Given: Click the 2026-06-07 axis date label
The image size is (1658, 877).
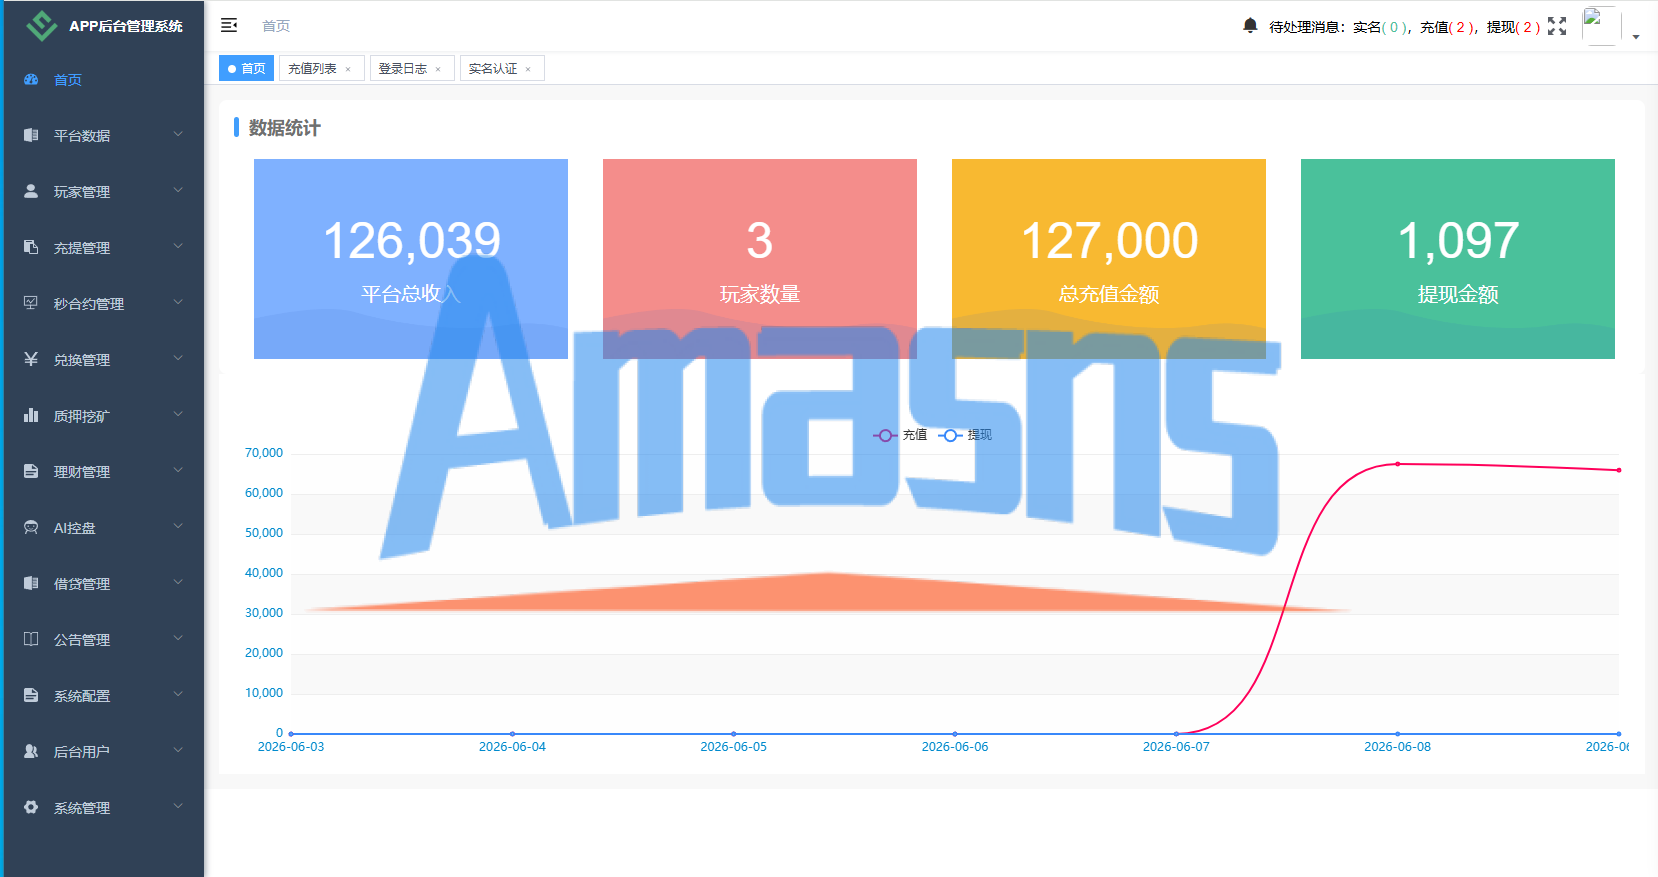Looking at the screenshot, I should click(x=1176, y=747).
